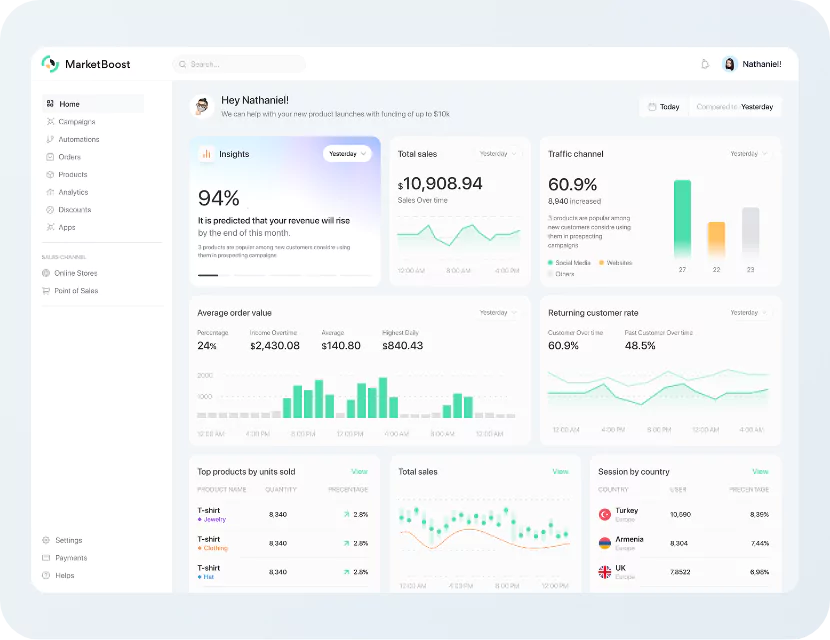830x640 pixels.
Task: Click the Settings gear icon in sidebar
Action: coord(46,540)
